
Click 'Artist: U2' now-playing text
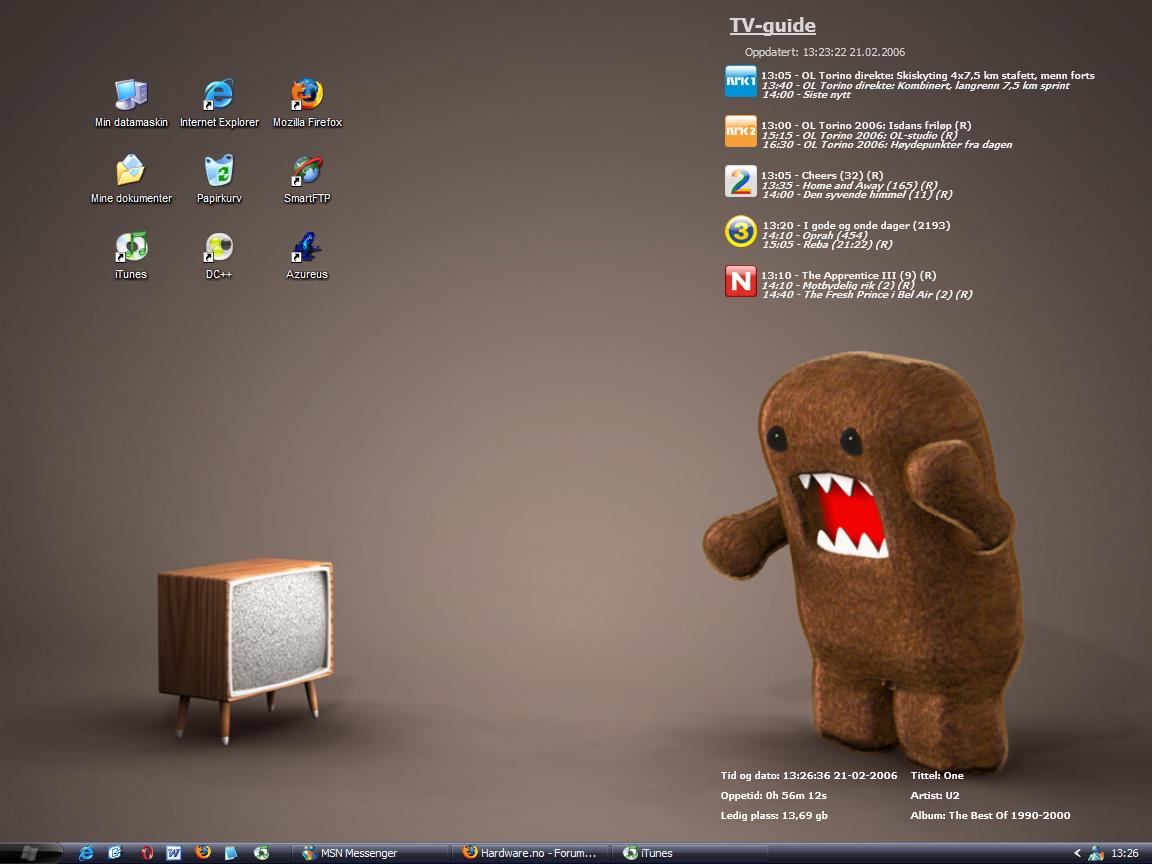tap(935, 795)
